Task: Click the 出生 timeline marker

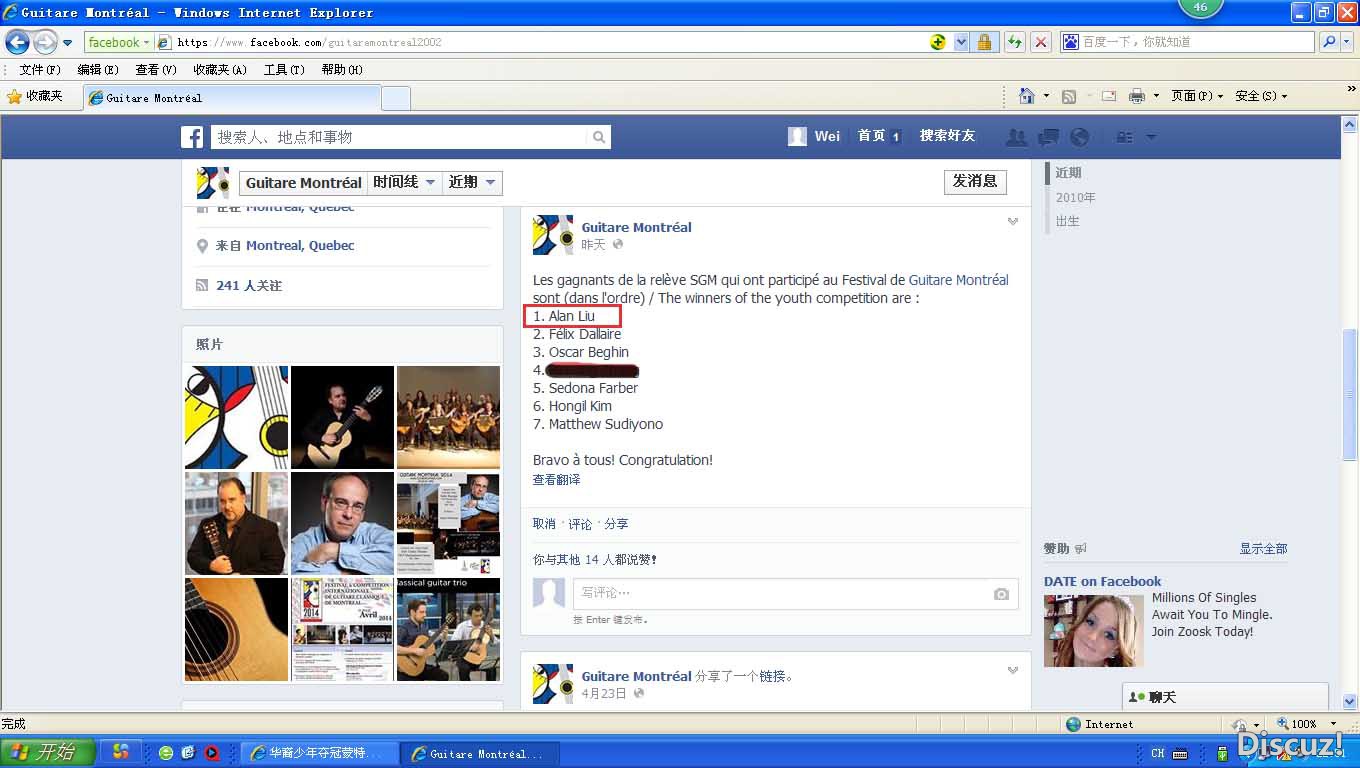Action: [1068, 221]
